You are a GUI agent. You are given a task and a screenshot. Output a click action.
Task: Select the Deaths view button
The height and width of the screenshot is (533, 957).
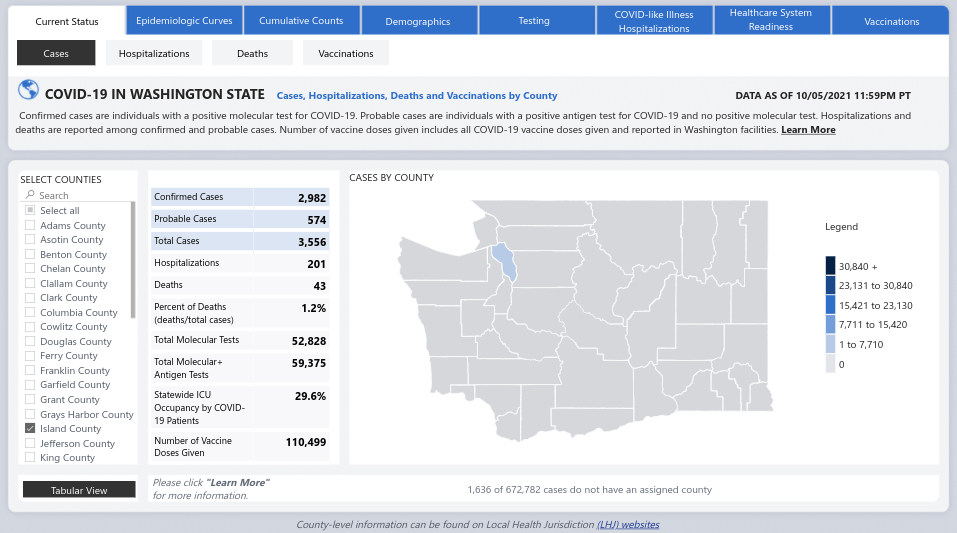tap(252, 53)
